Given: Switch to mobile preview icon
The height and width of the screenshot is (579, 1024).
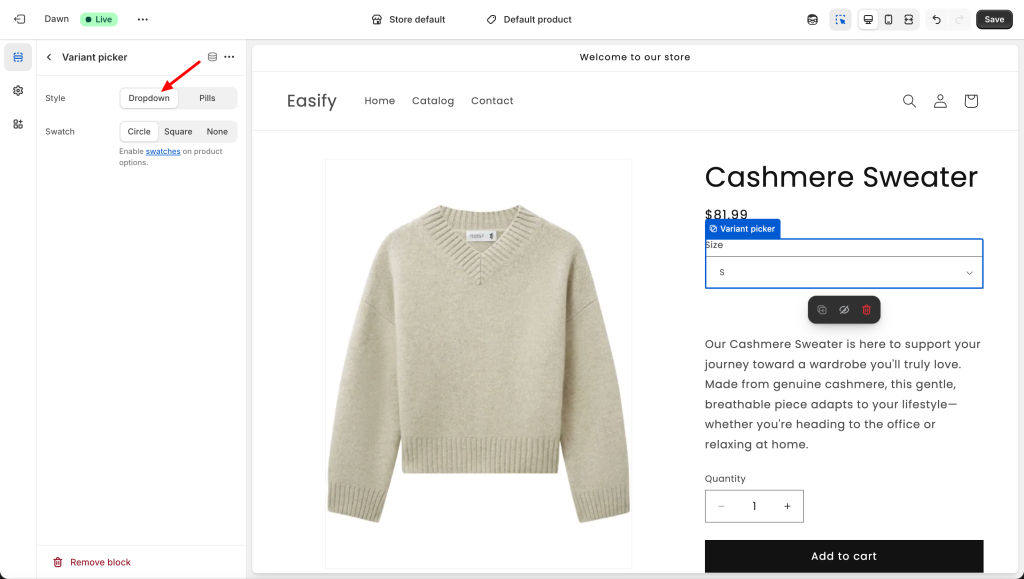Looking at the screenshot, I should click(x=888, y=19).
